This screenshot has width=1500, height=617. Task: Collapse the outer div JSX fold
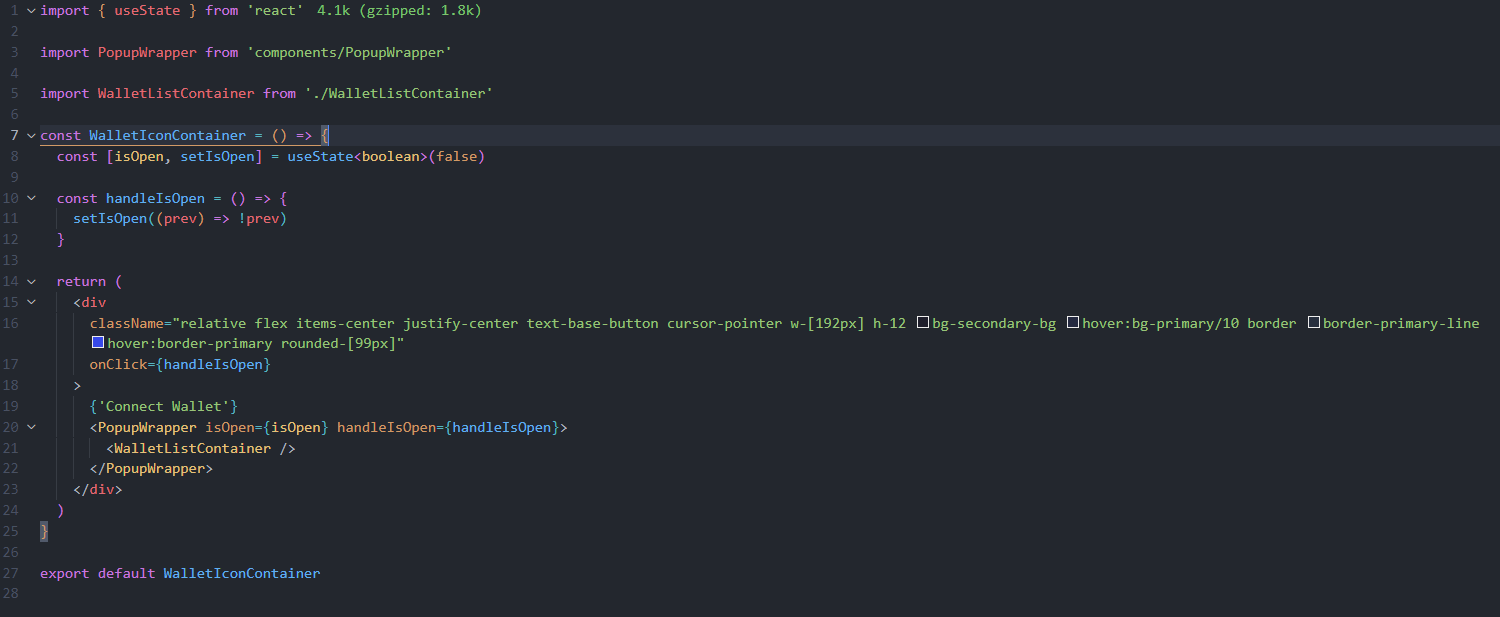pos(30,301)
